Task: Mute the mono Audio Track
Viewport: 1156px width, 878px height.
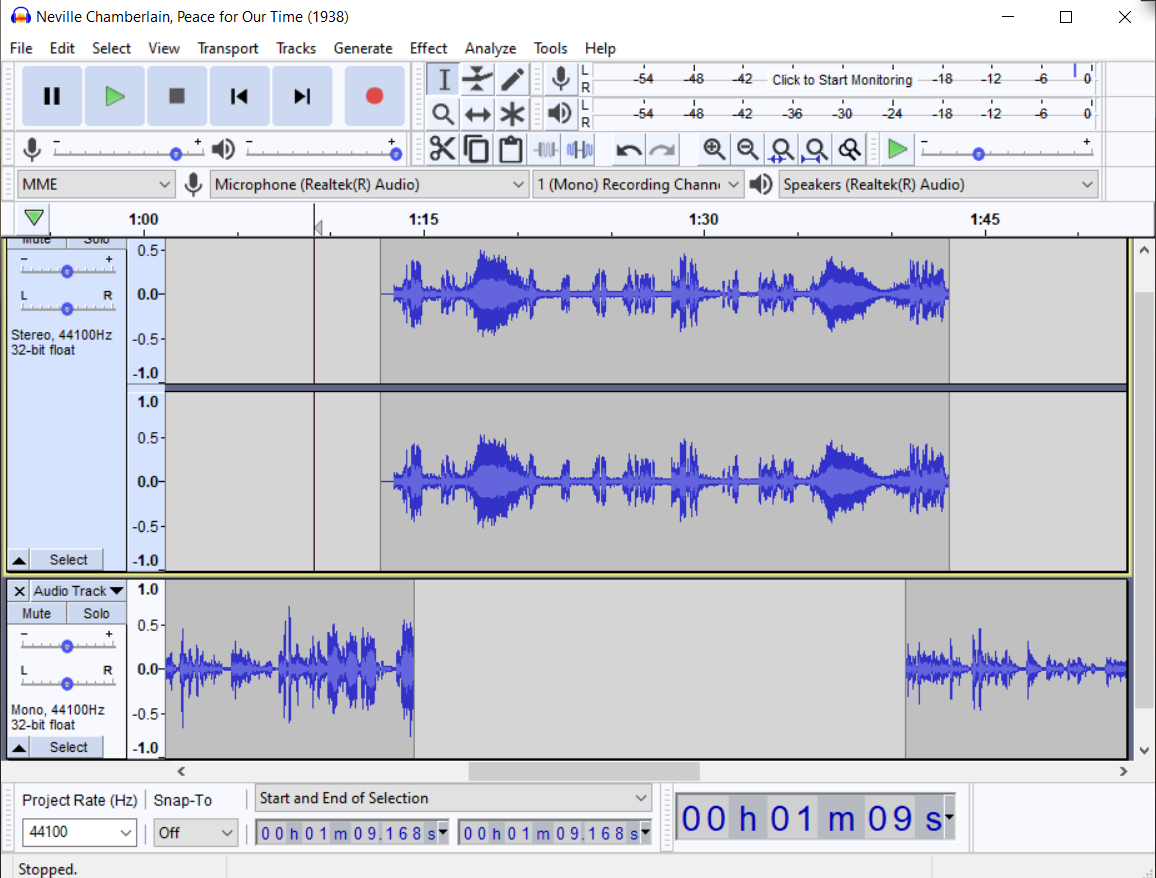Action: [37, 613]
